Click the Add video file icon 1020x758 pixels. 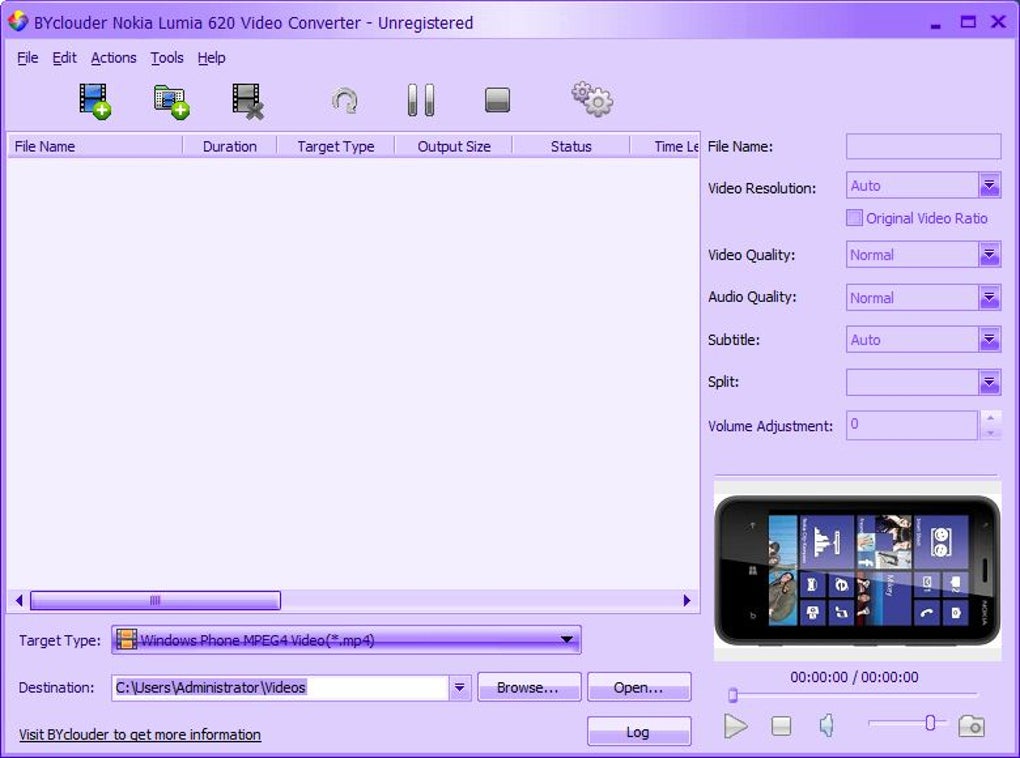coord(95,101)
